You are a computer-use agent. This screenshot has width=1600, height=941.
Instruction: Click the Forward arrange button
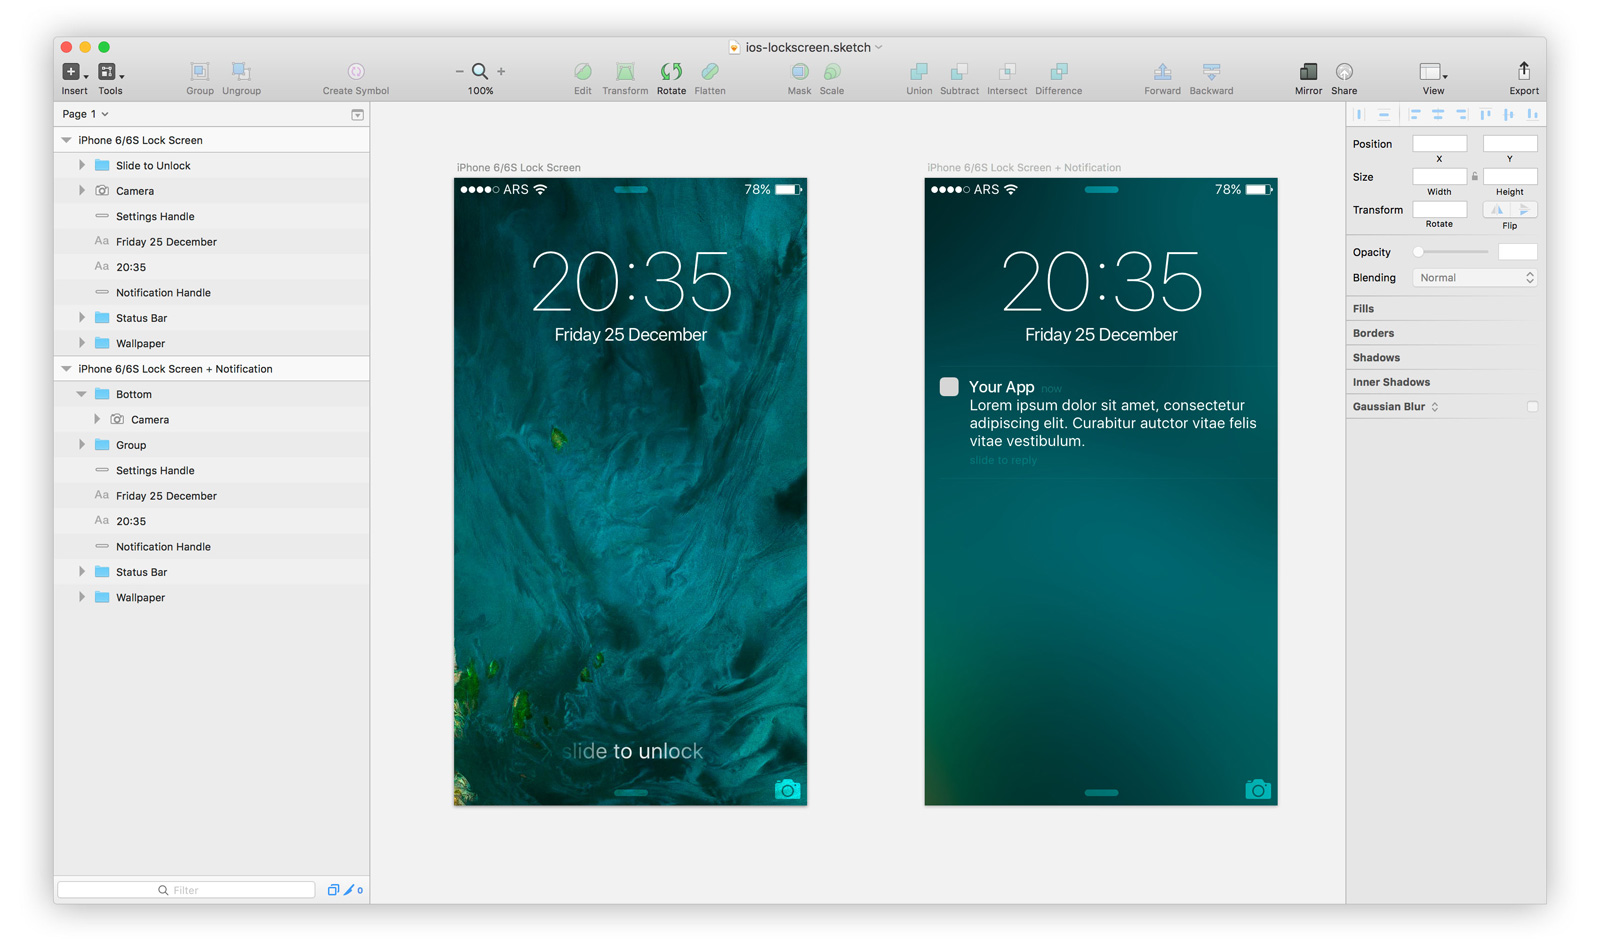1162,72
